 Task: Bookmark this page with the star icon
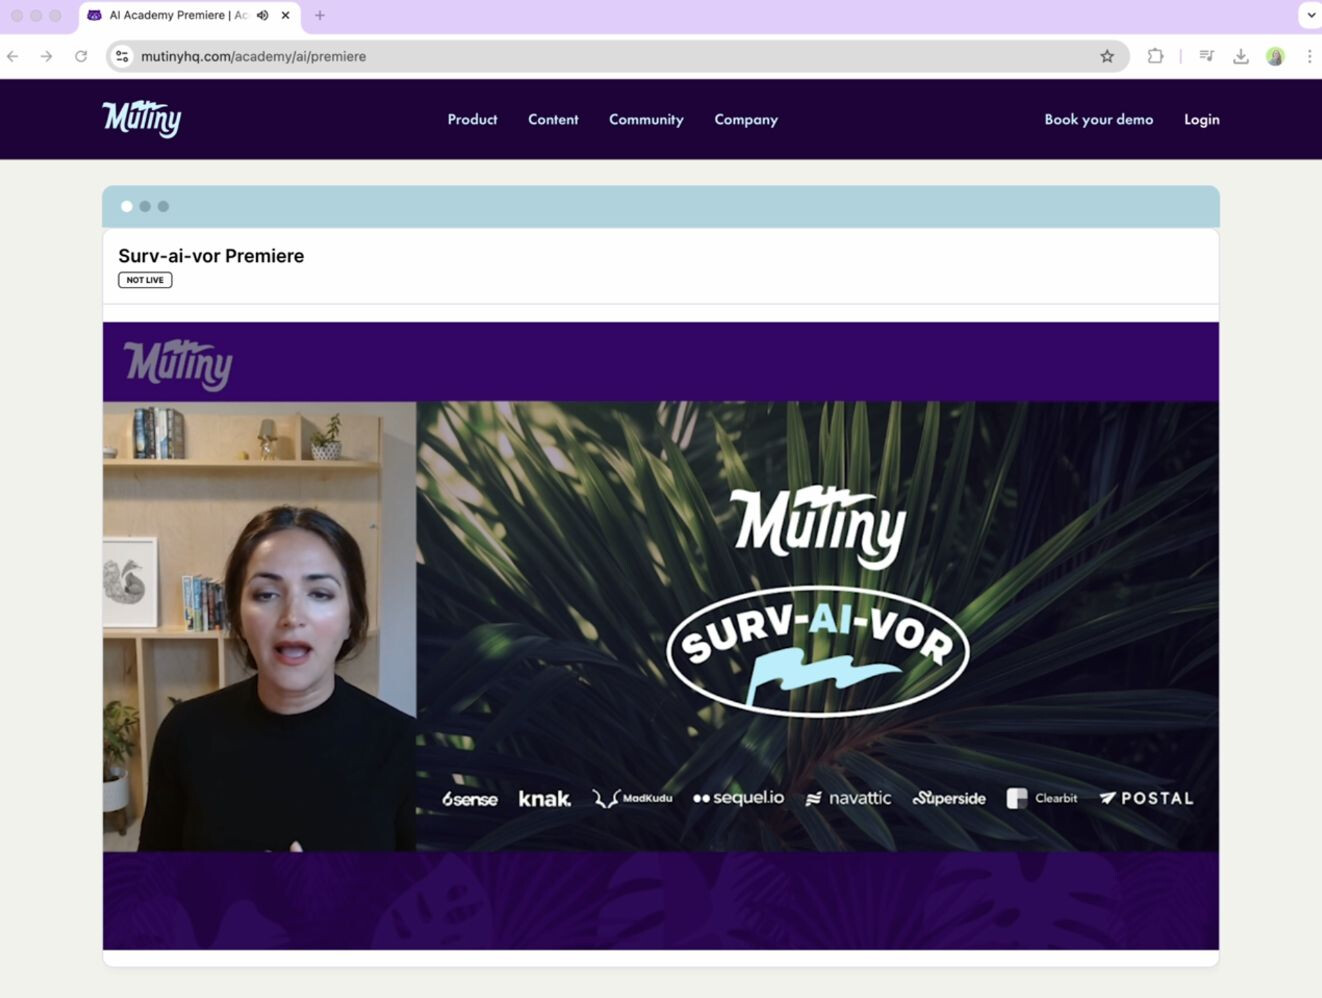pyautogui.click(x=1107, y=56)
